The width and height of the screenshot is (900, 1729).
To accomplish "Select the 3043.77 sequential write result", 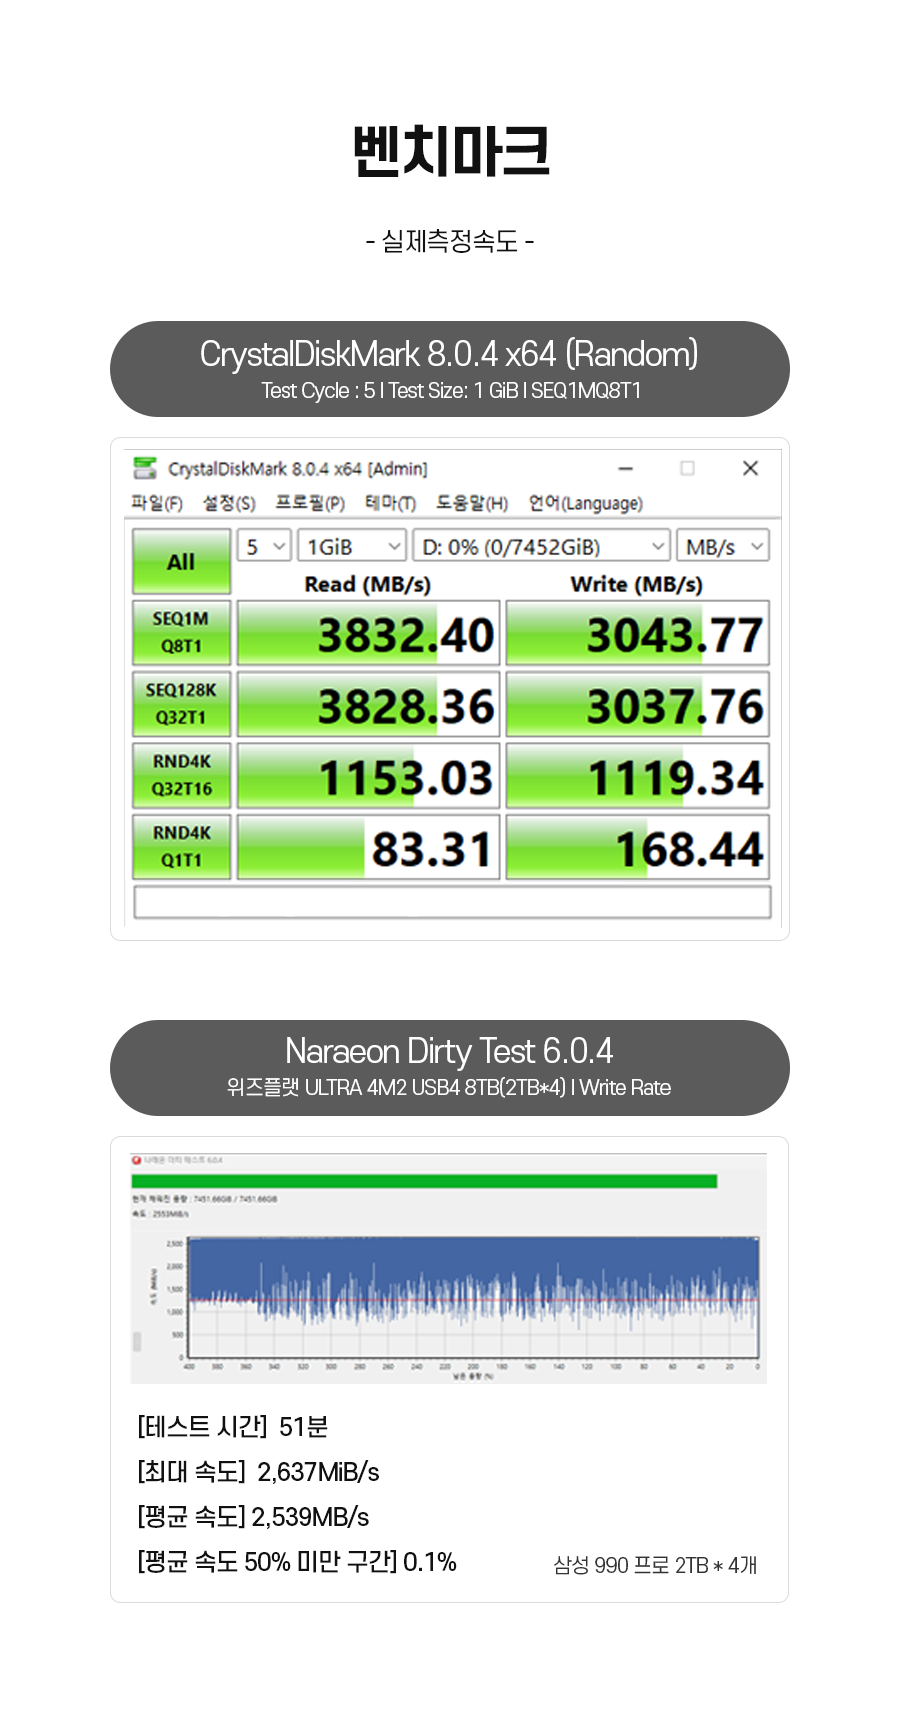I will coord(637,633).
